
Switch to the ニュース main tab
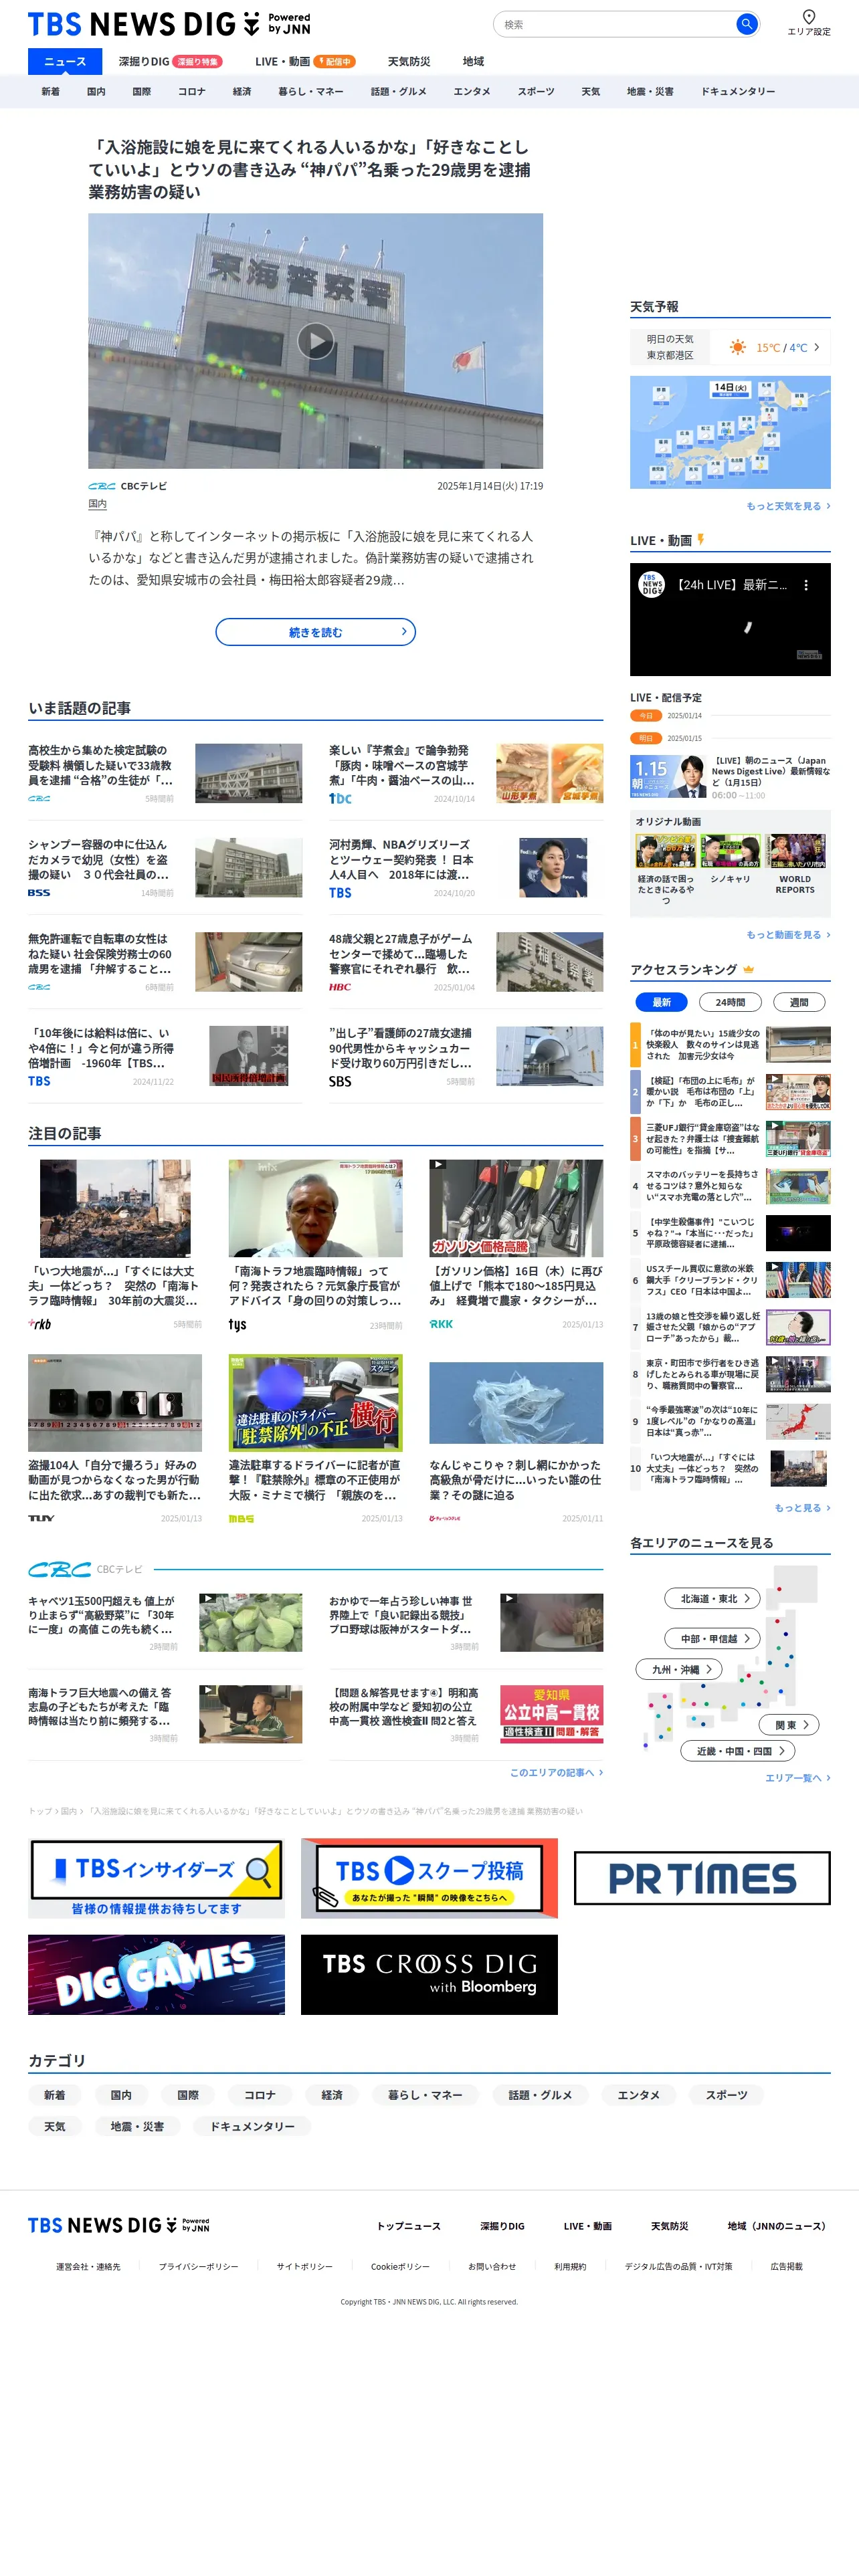(x=65, y=61)
